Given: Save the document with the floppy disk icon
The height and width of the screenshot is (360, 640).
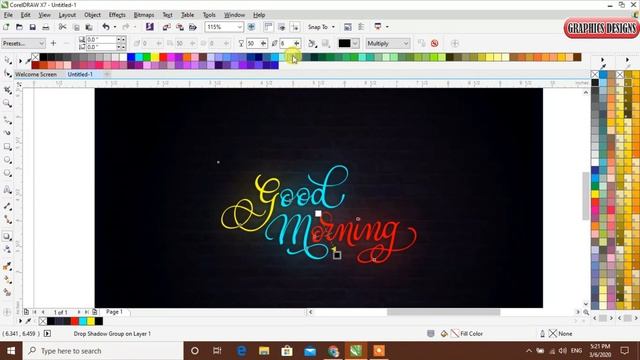Looking at the screenshot, I should pyautogui.click(x=32, y=27).
